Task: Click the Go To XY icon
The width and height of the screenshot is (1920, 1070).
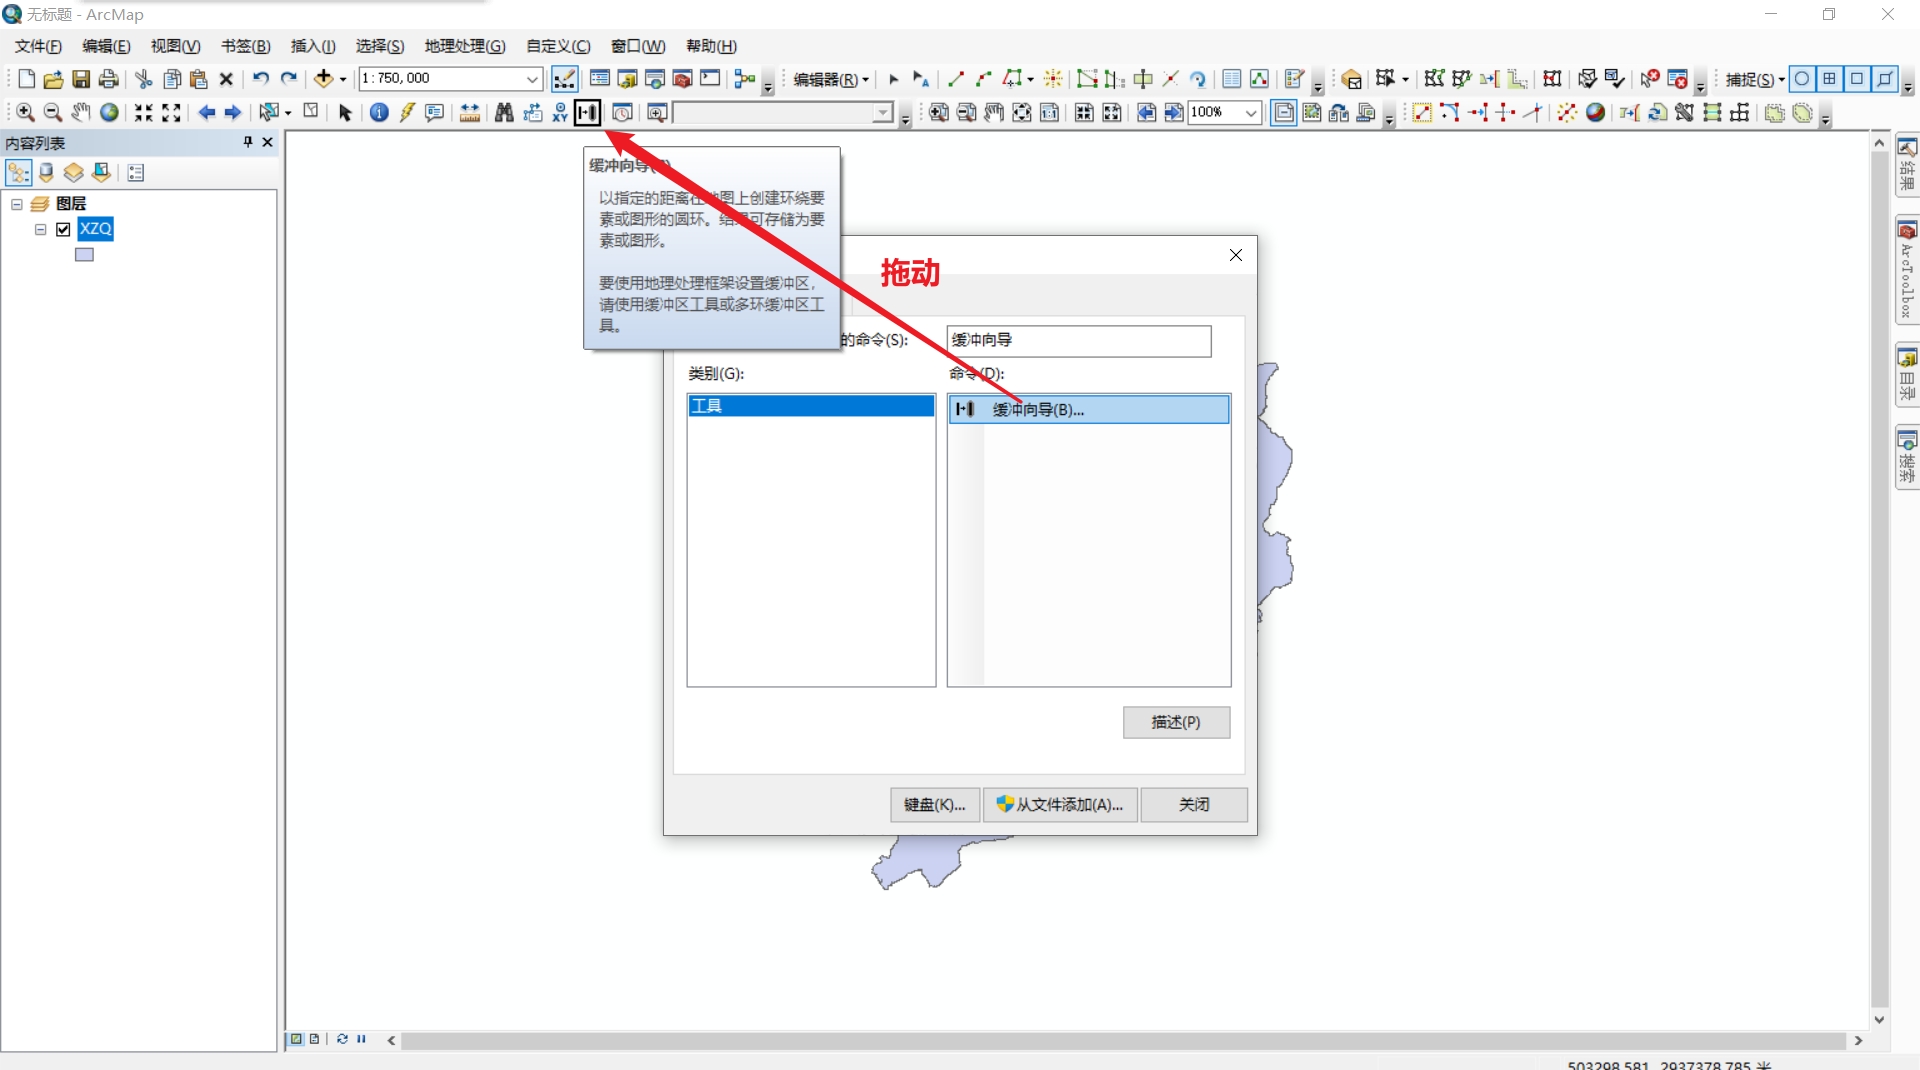Action: click(x=560, y=113)
